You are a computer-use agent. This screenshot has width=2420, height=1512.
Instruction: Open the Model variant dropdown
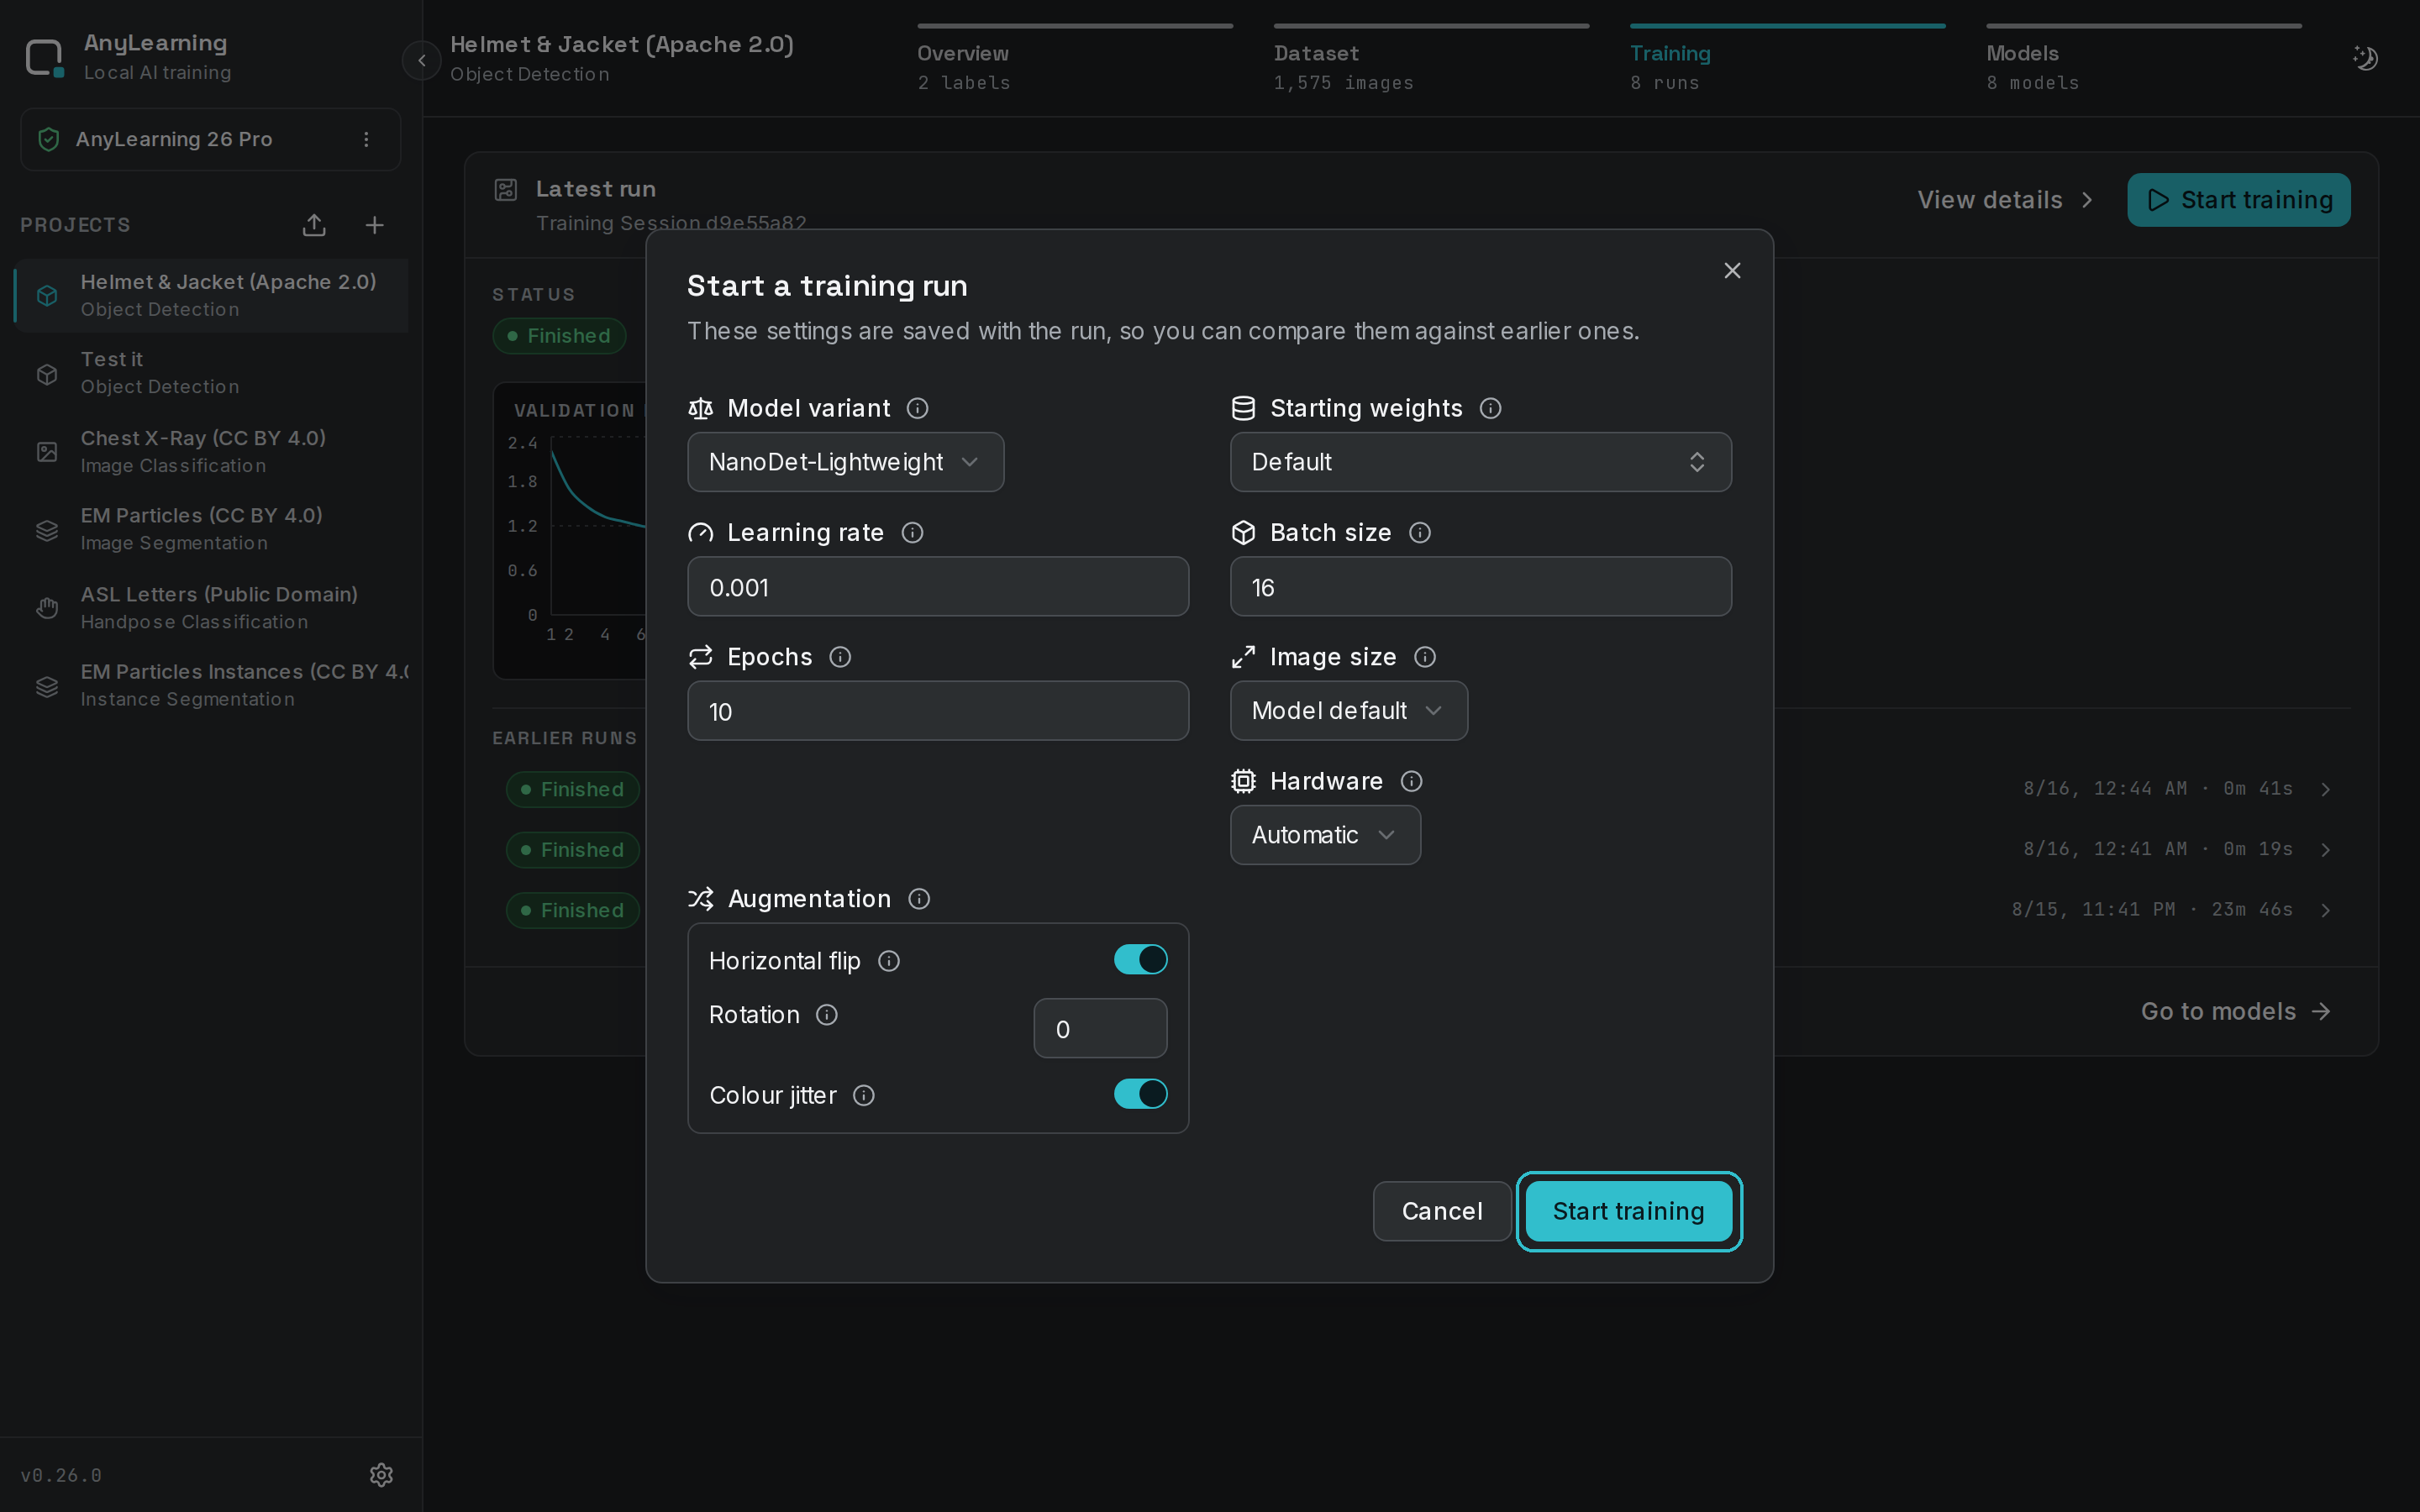(846, 462)
